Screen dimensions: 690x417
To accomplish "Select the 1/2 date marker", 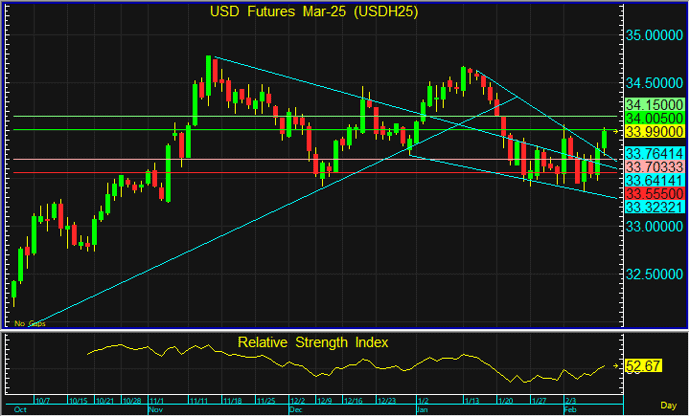I will coord(423,401).
